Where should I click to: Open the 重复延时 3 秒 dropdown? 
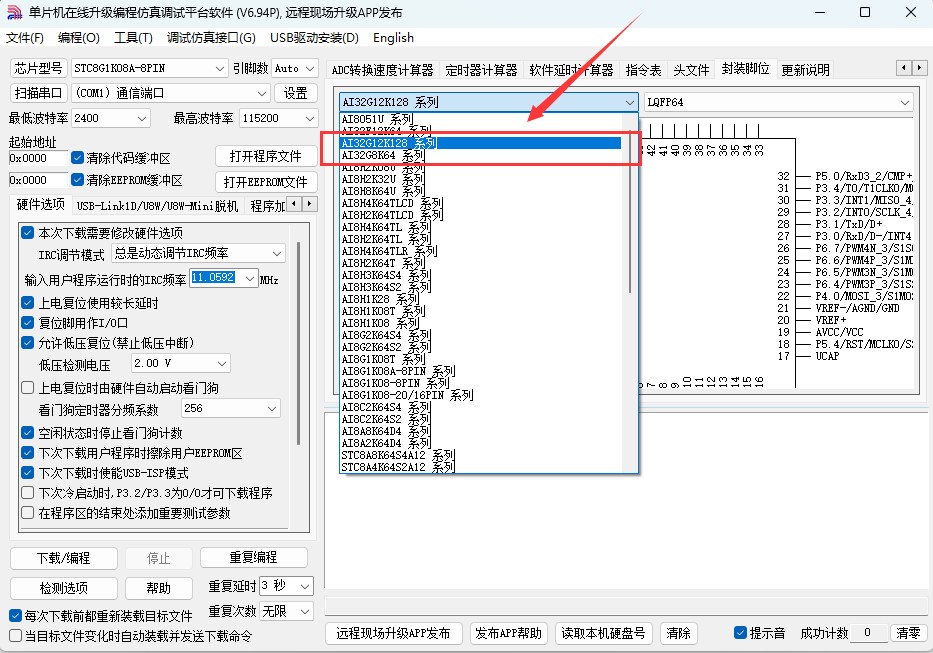pos(286,586)
